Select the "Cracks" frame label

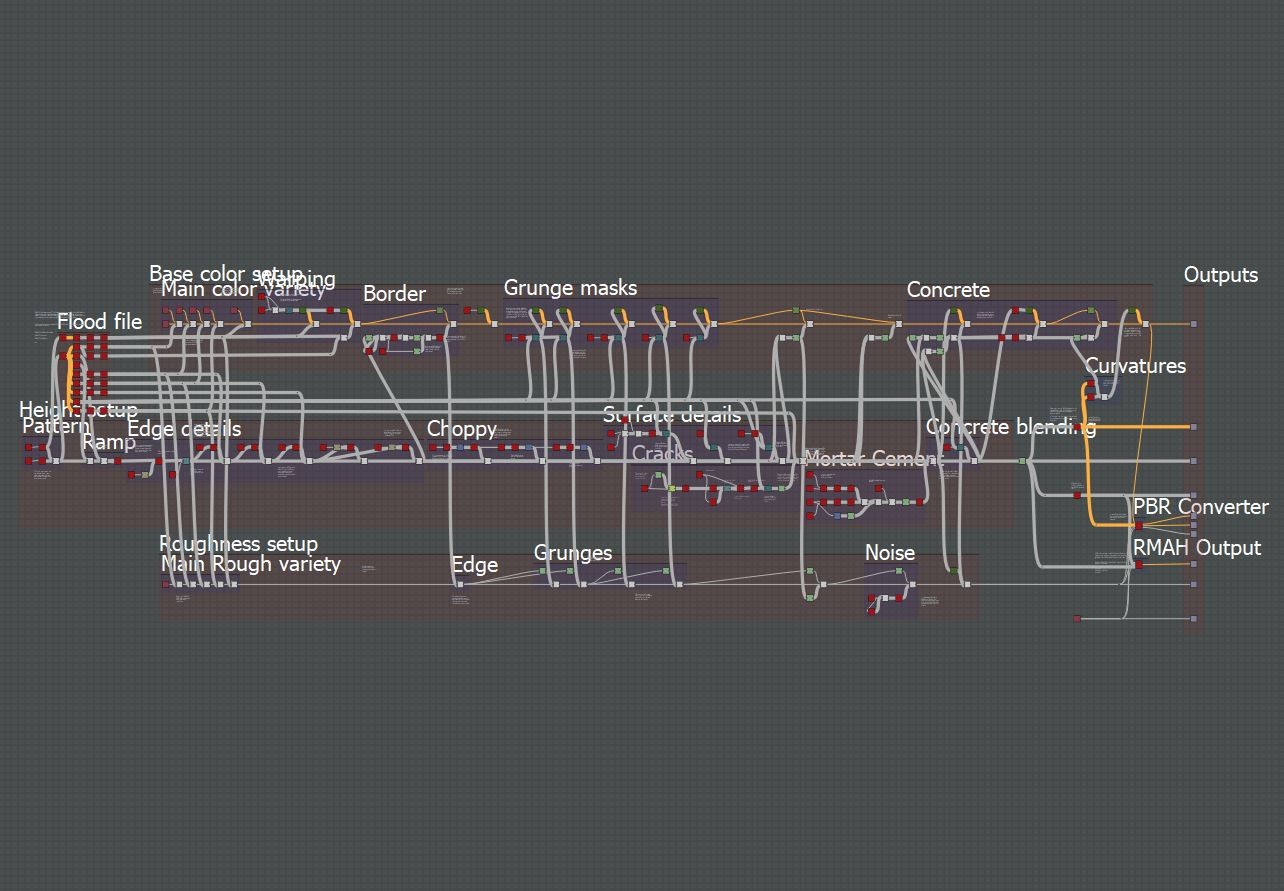pyautogui.click(x=662, y=454)
